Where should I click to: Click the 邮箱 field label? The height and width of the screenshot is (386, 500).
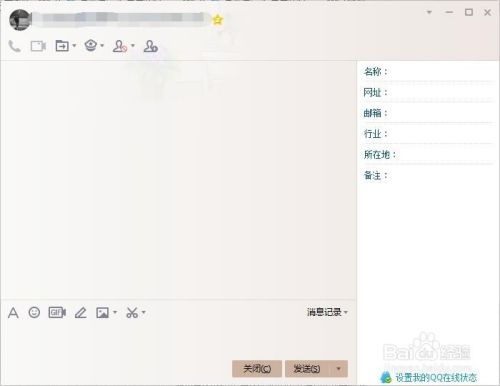click(376, 113)
